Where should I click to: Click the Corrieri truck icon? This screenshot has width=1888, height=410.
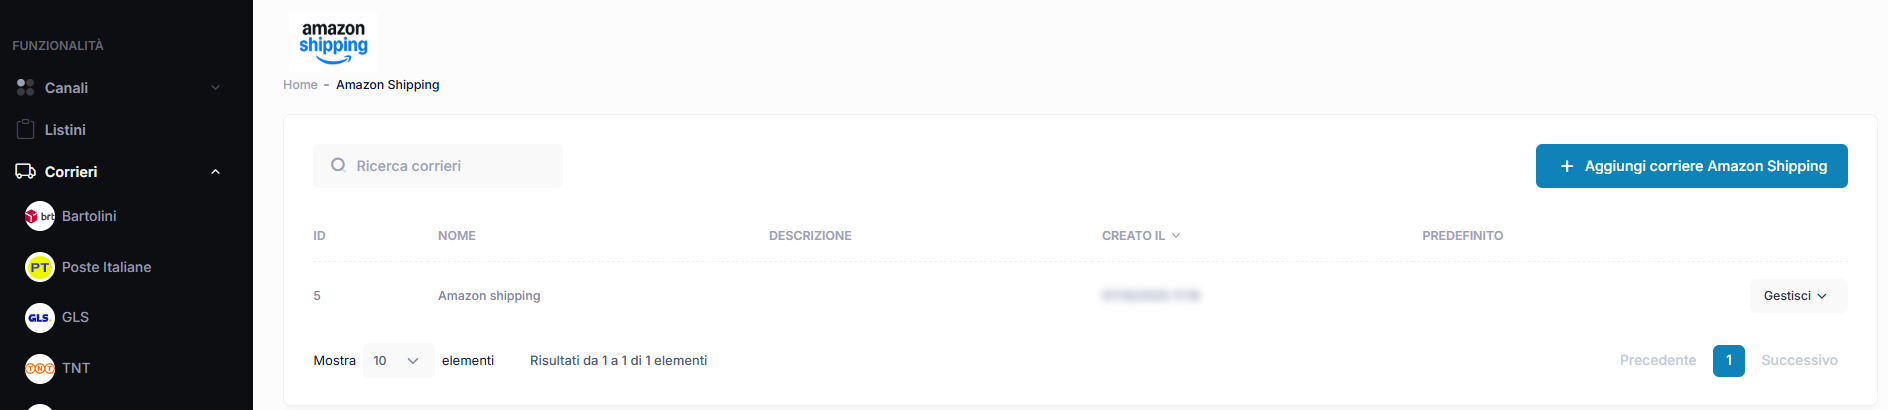(x=26, y=172)
